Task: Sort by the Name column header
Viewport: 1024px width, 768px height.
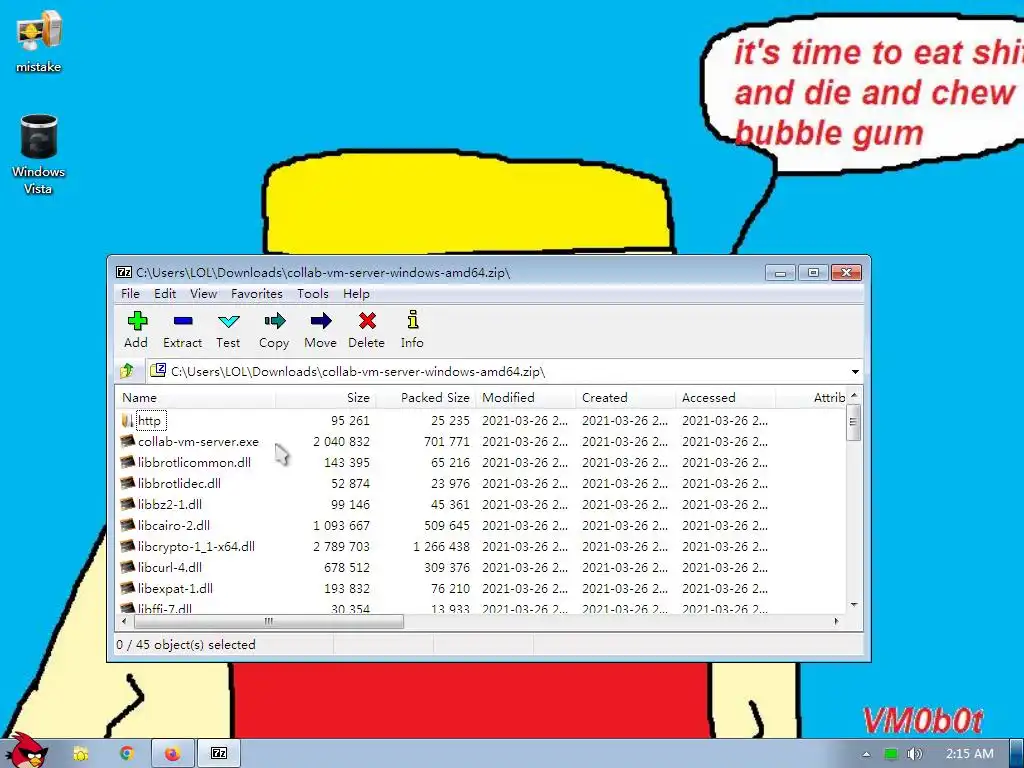Action: click(196, 398)
